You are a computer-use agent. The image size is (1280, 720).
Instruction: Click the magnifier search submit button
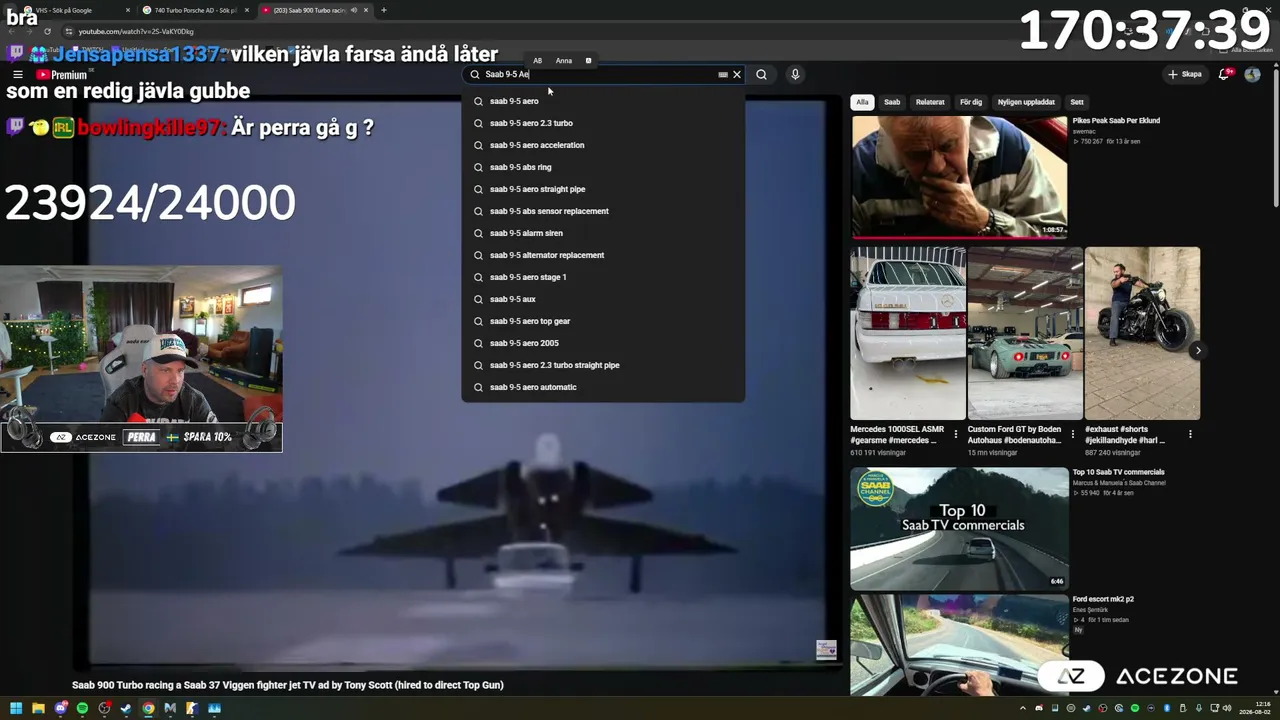761,74
